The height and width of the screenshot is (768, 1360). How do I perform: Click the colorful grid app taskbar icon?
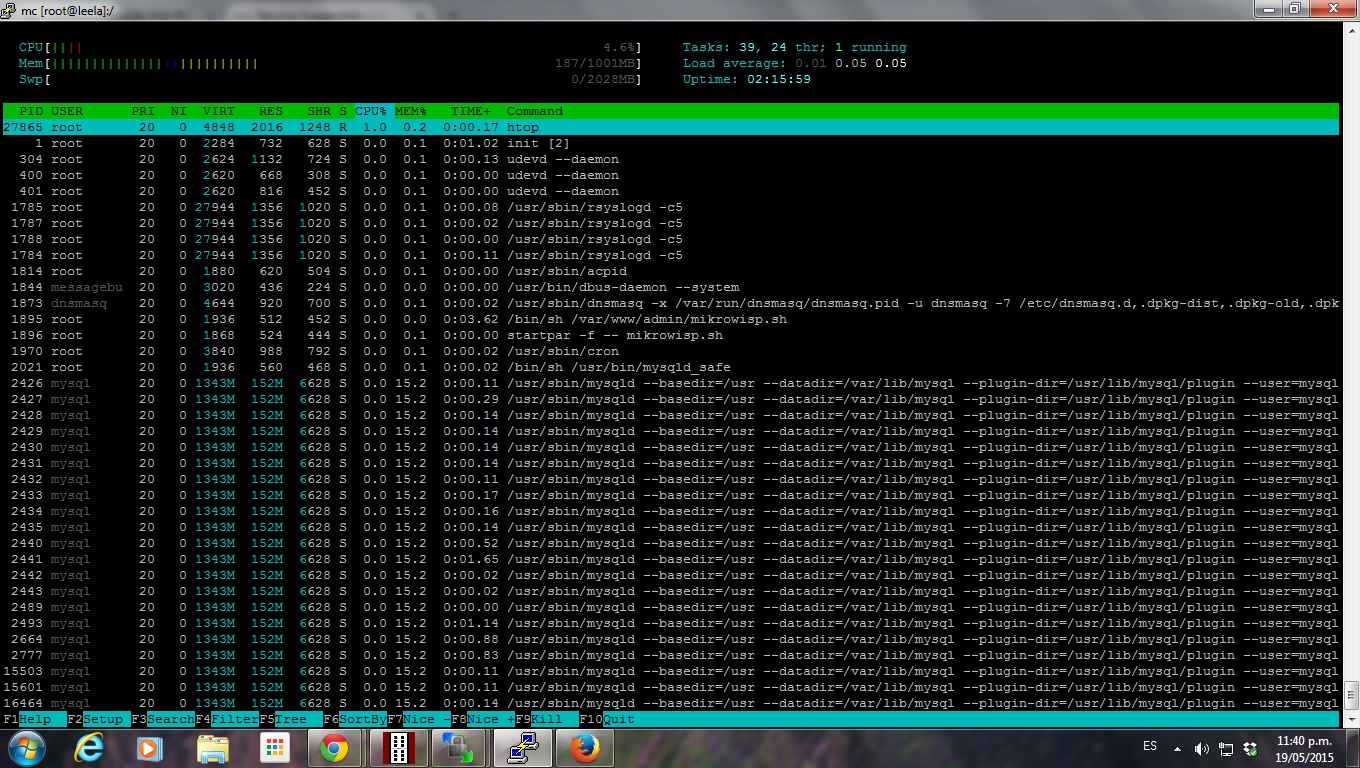(274, 748)
